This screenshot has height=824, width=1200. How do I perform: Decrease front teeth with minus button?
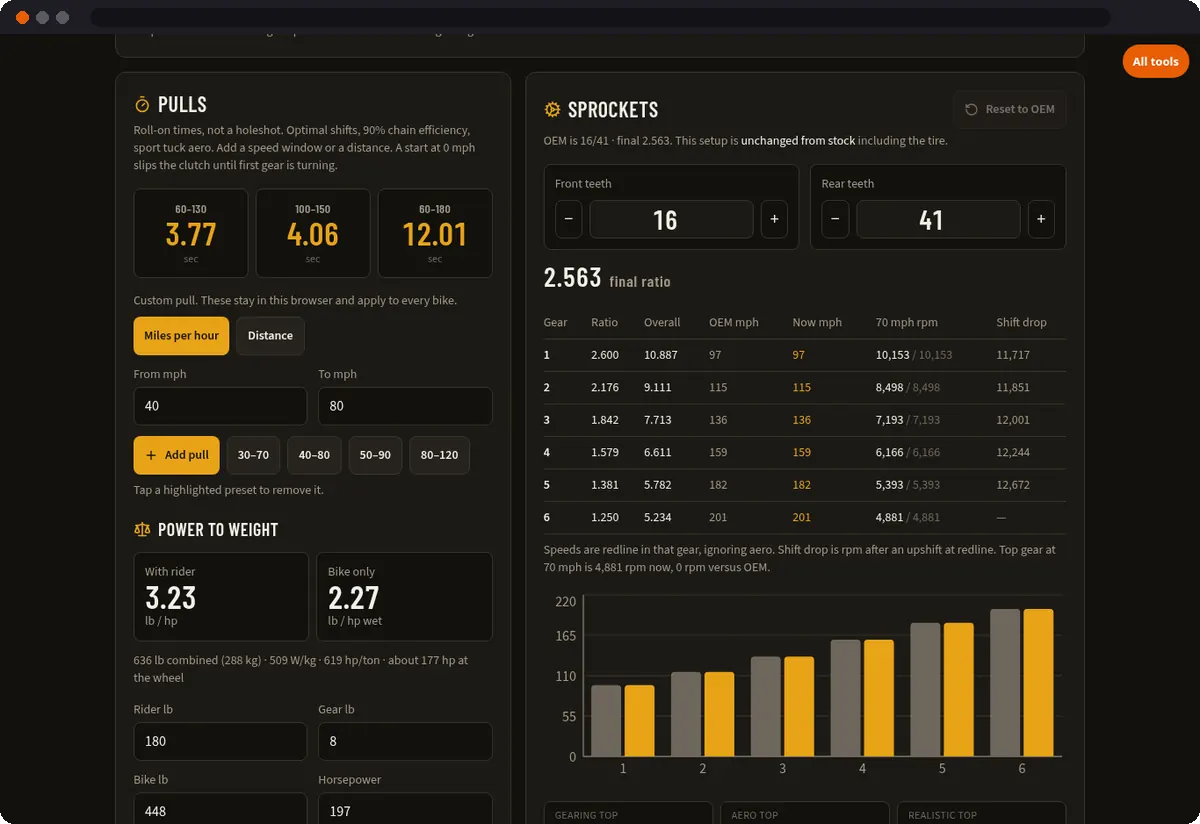point(568,219)
